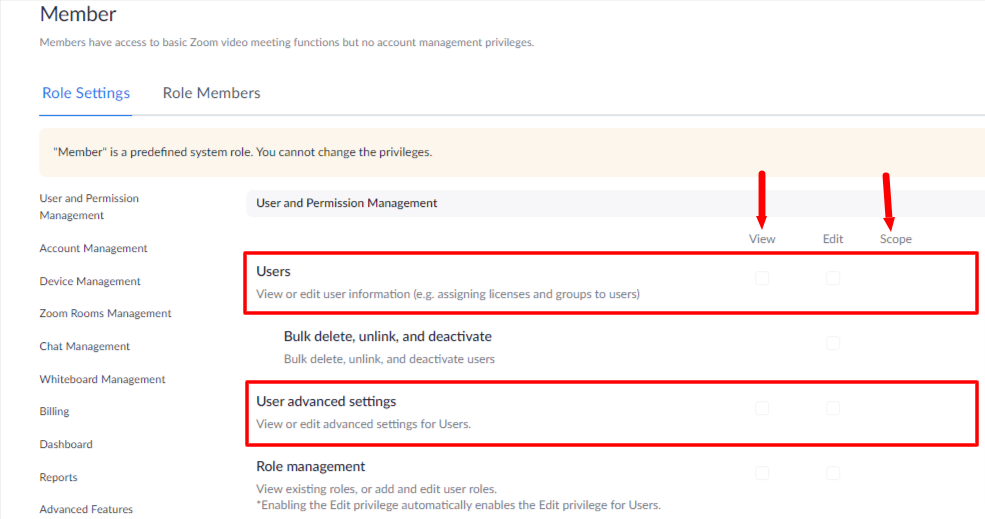985x519 pixels.
Task: Toggle the View checkbox for Users
Action: [762, 278]
